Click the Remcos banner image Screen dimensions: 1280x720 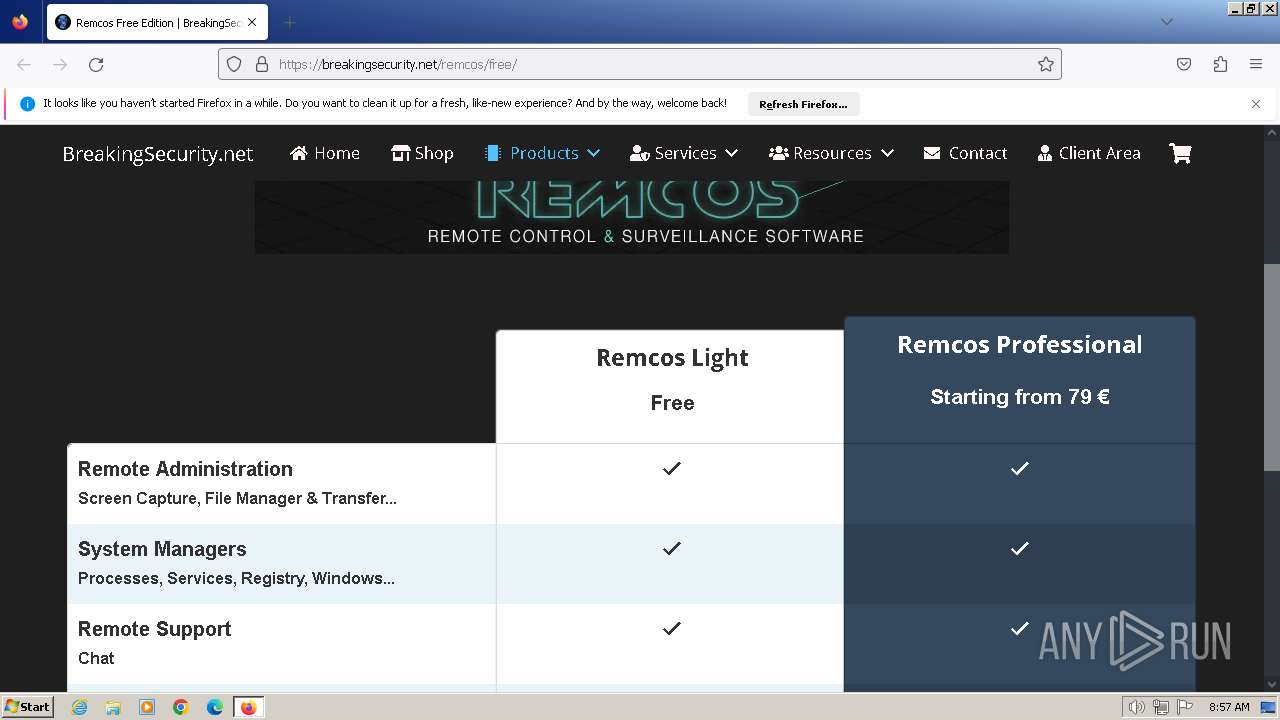[631, 217]
